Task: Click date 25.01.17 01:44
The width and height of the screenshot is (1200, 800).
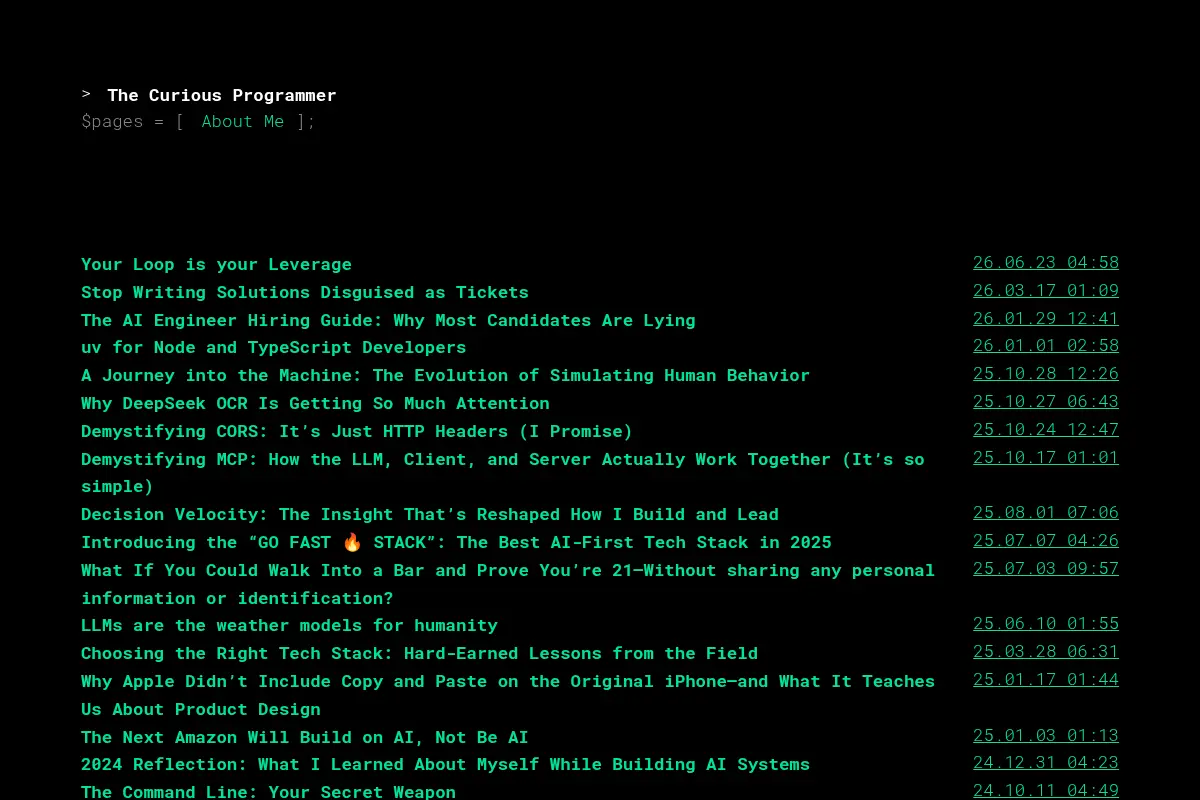Action: tap(1046, 679)
